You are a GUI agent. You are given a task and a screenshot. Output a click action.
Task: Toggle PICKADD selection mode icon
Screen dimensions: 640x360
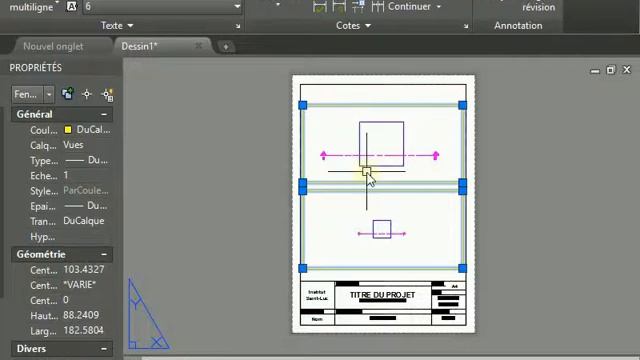pyautogui.click(x=68, y=94)
